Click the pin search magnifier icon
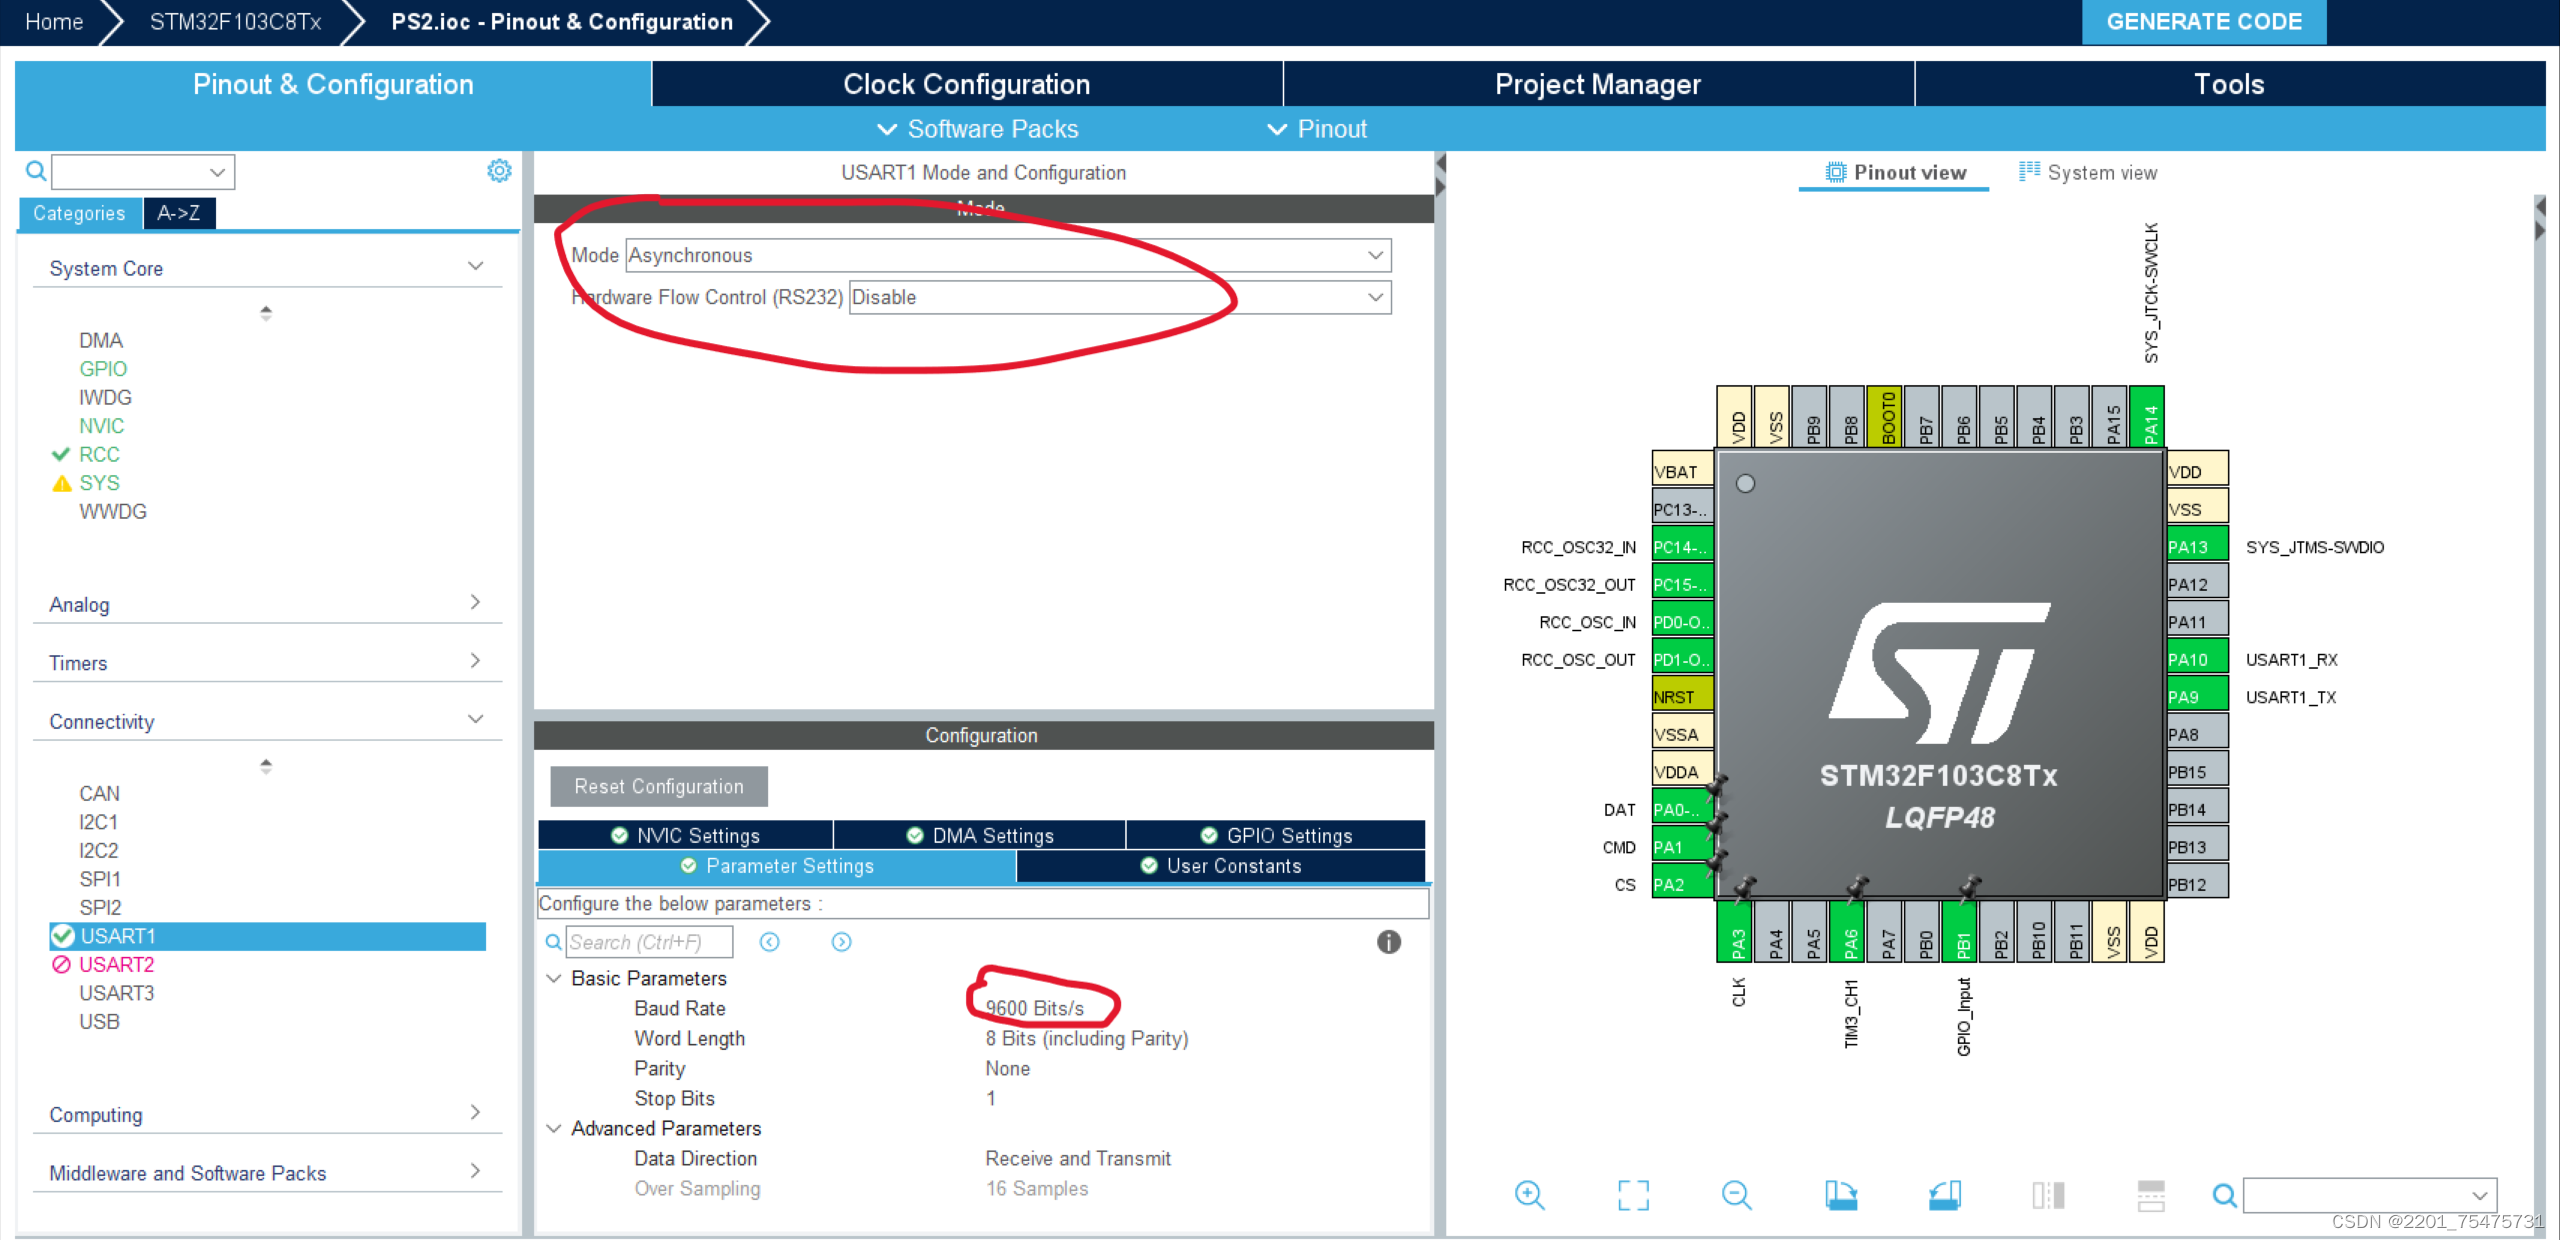 click(x=2224, y=1195)
